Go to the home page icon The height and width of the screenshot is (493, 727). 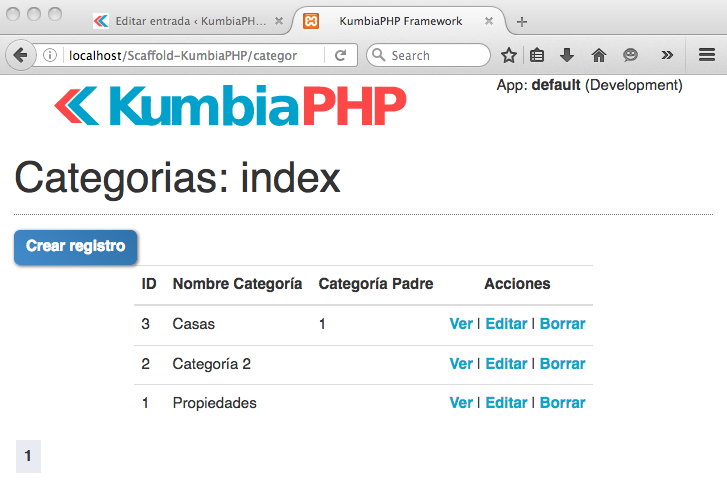coord(599,56)
